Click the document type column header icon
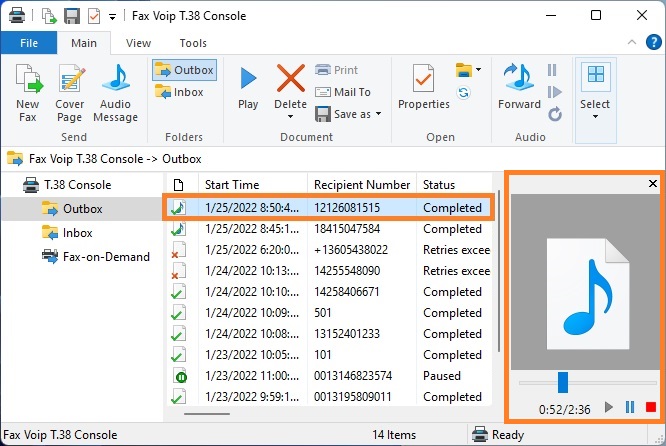Image resolution: width=666 pixels, height=446 pixels. pyautogui.click(x=179, y=185)
